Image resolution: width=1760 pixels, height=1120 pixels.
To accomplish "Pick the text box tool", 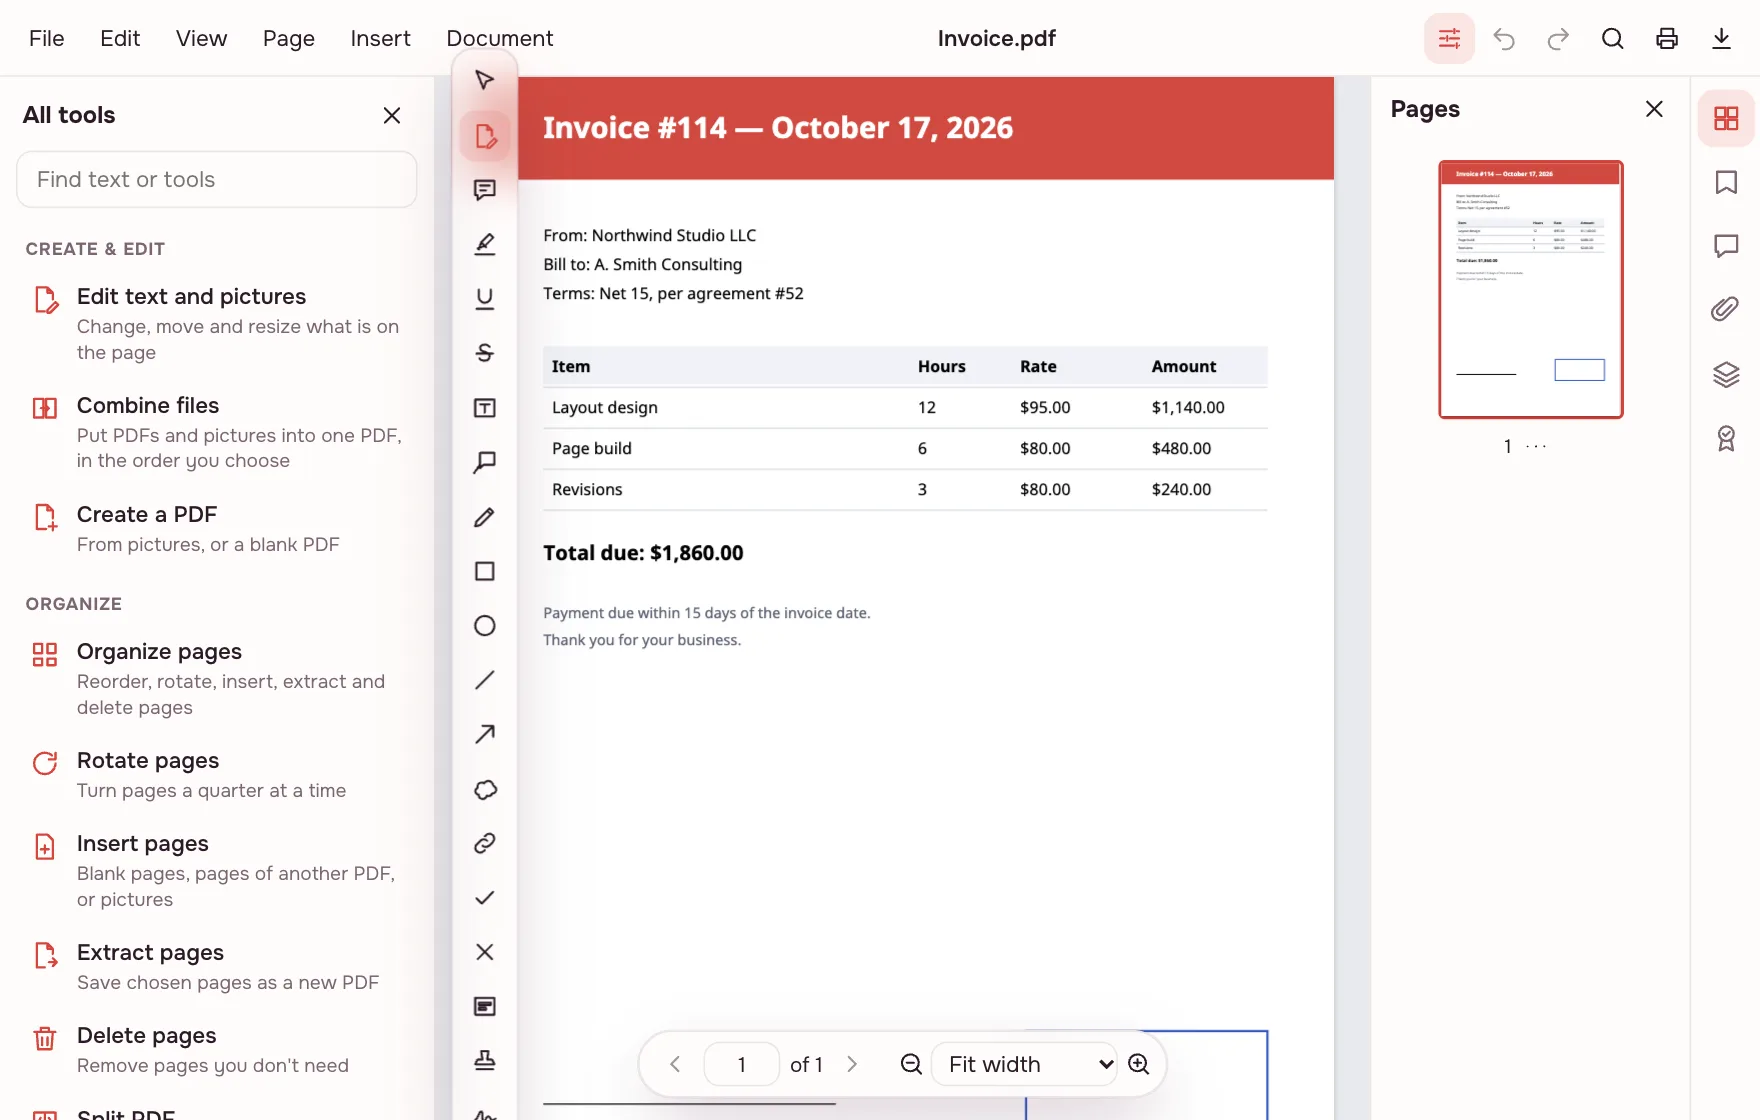I will [485, 408].
